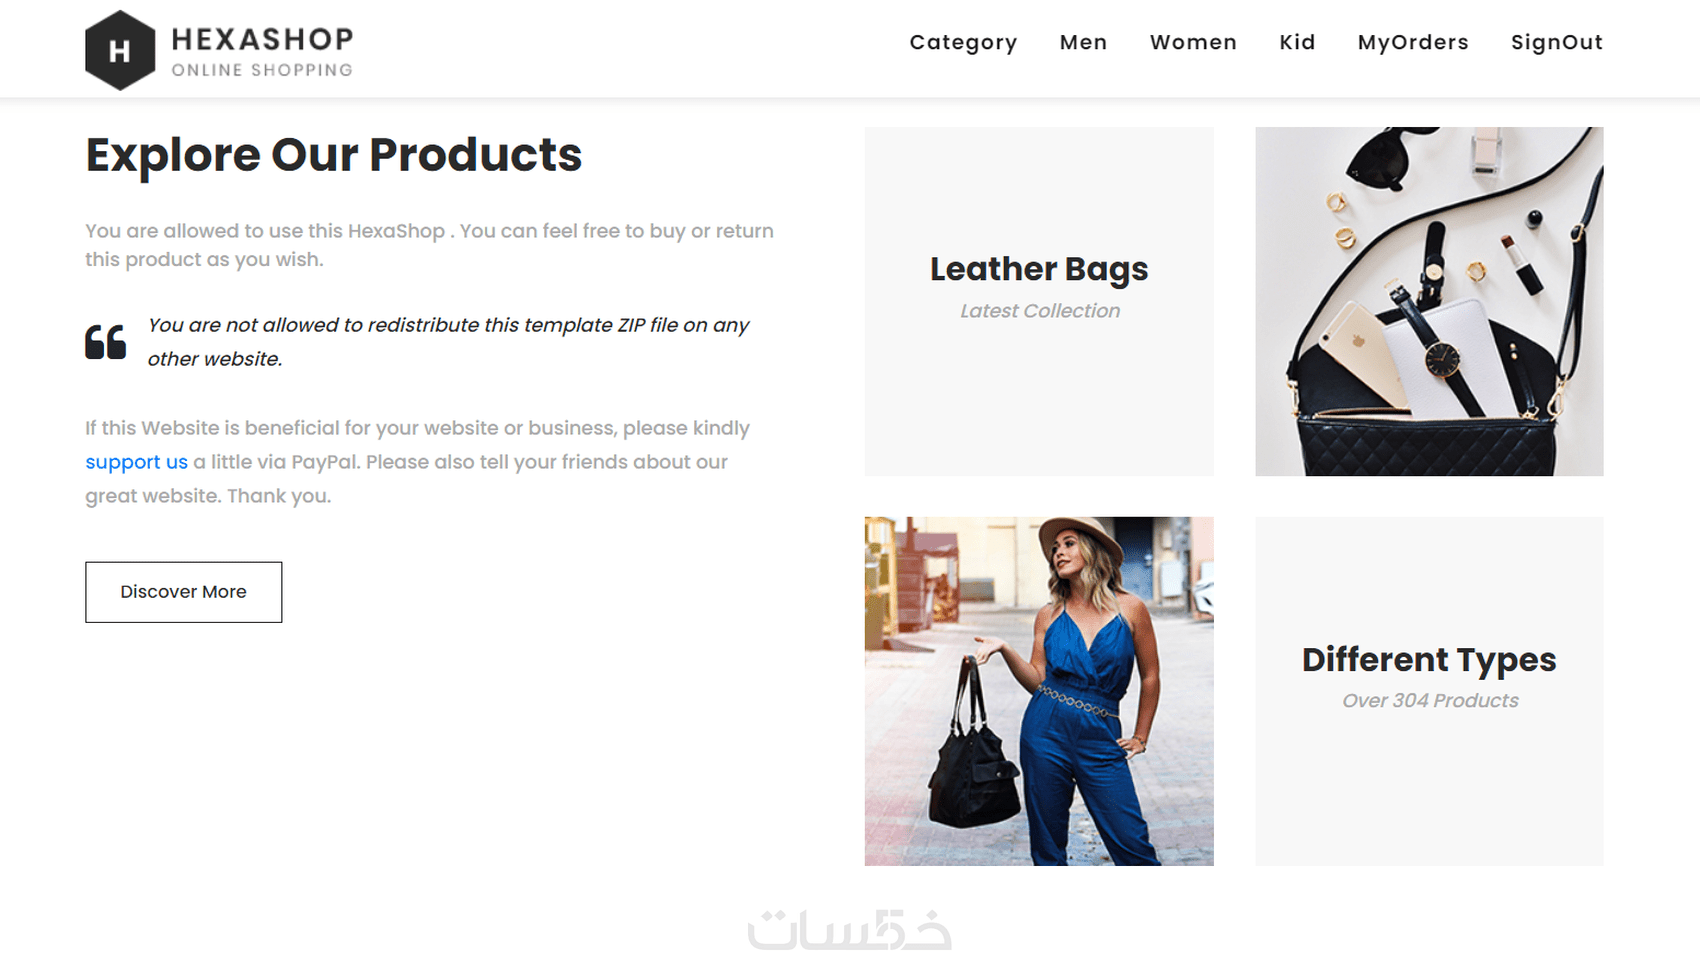
Task: Click the 'Over 304 Products' subtitle
Action: (x=1430, y=701)
